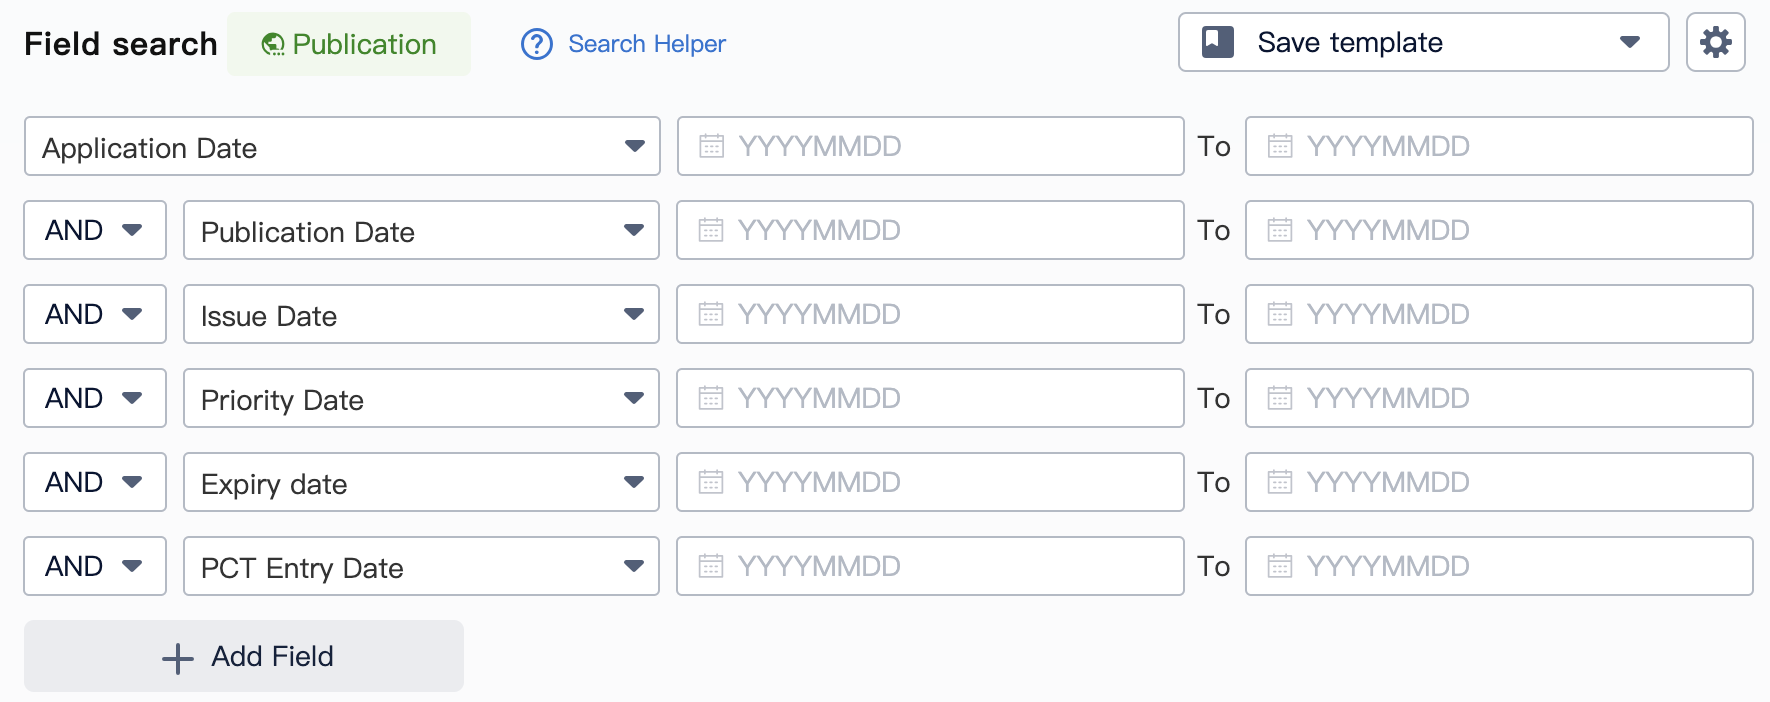This screenshot has width=1770, height=702.
Task: Click calendar icon in Publication Date end field
Action: pyautogui.click(x=1280, y=230)
